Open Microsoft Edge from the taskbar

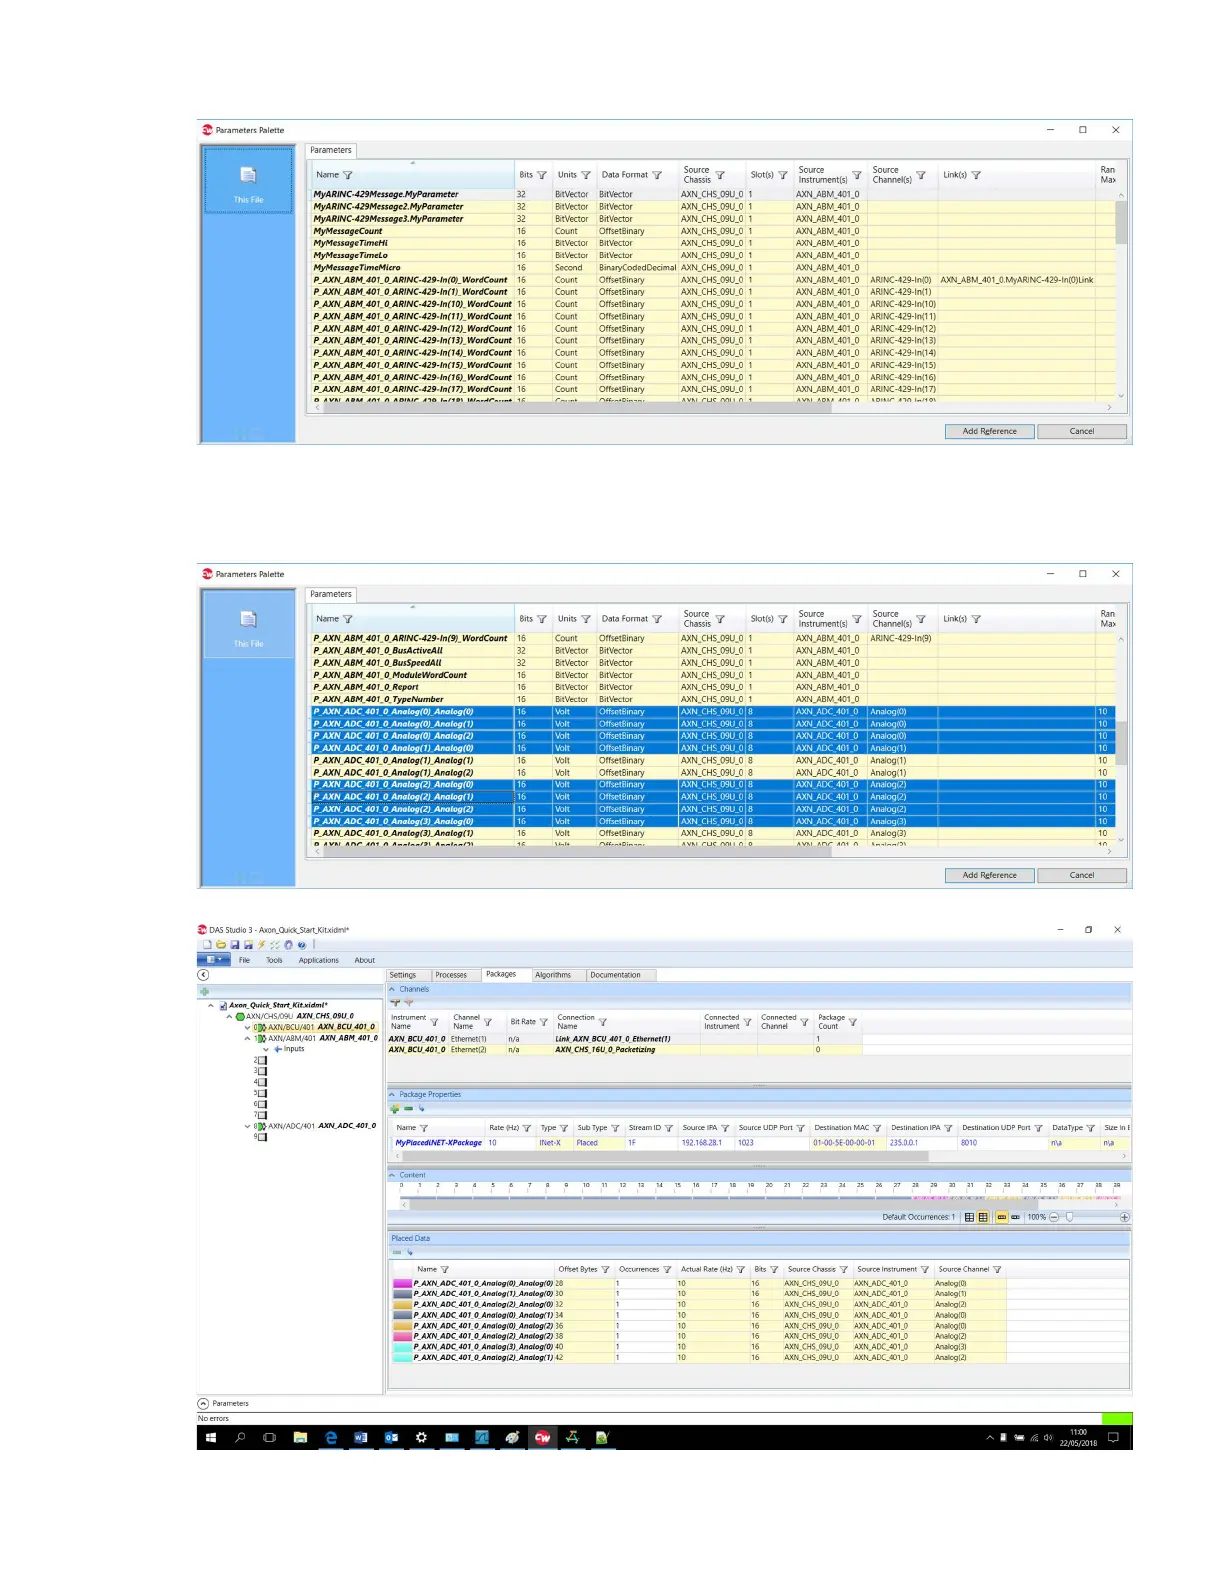[331, 1437]
